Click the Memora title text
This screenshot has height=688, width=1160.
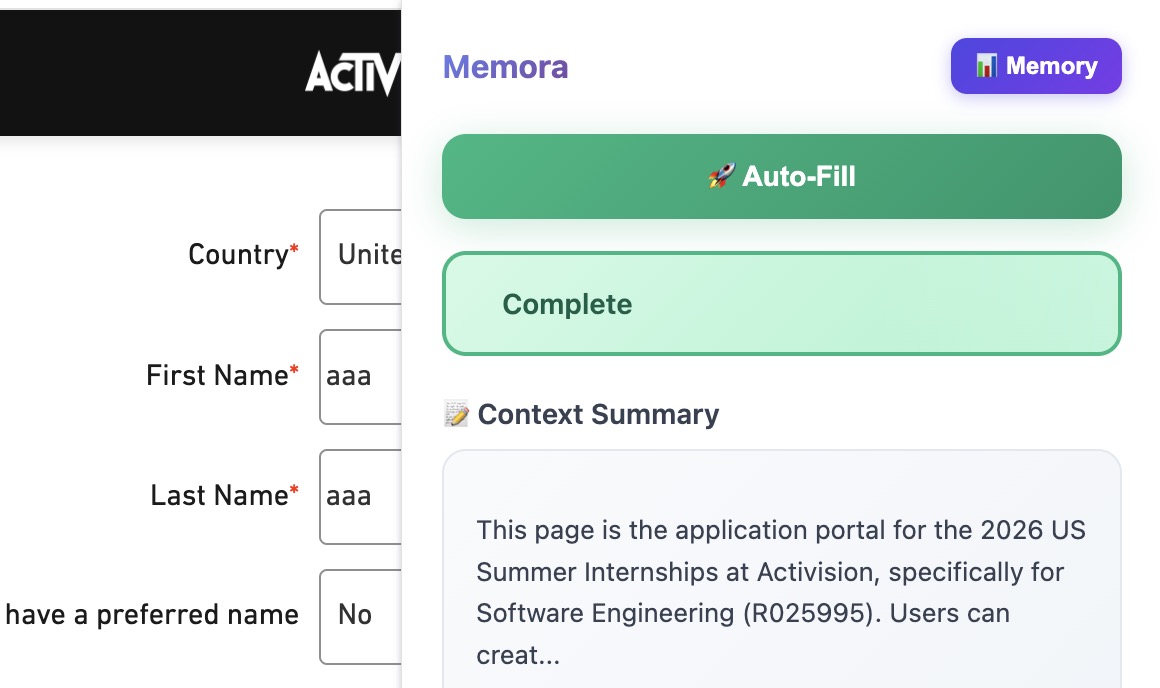pyautogui.click(x=505, y=67)
